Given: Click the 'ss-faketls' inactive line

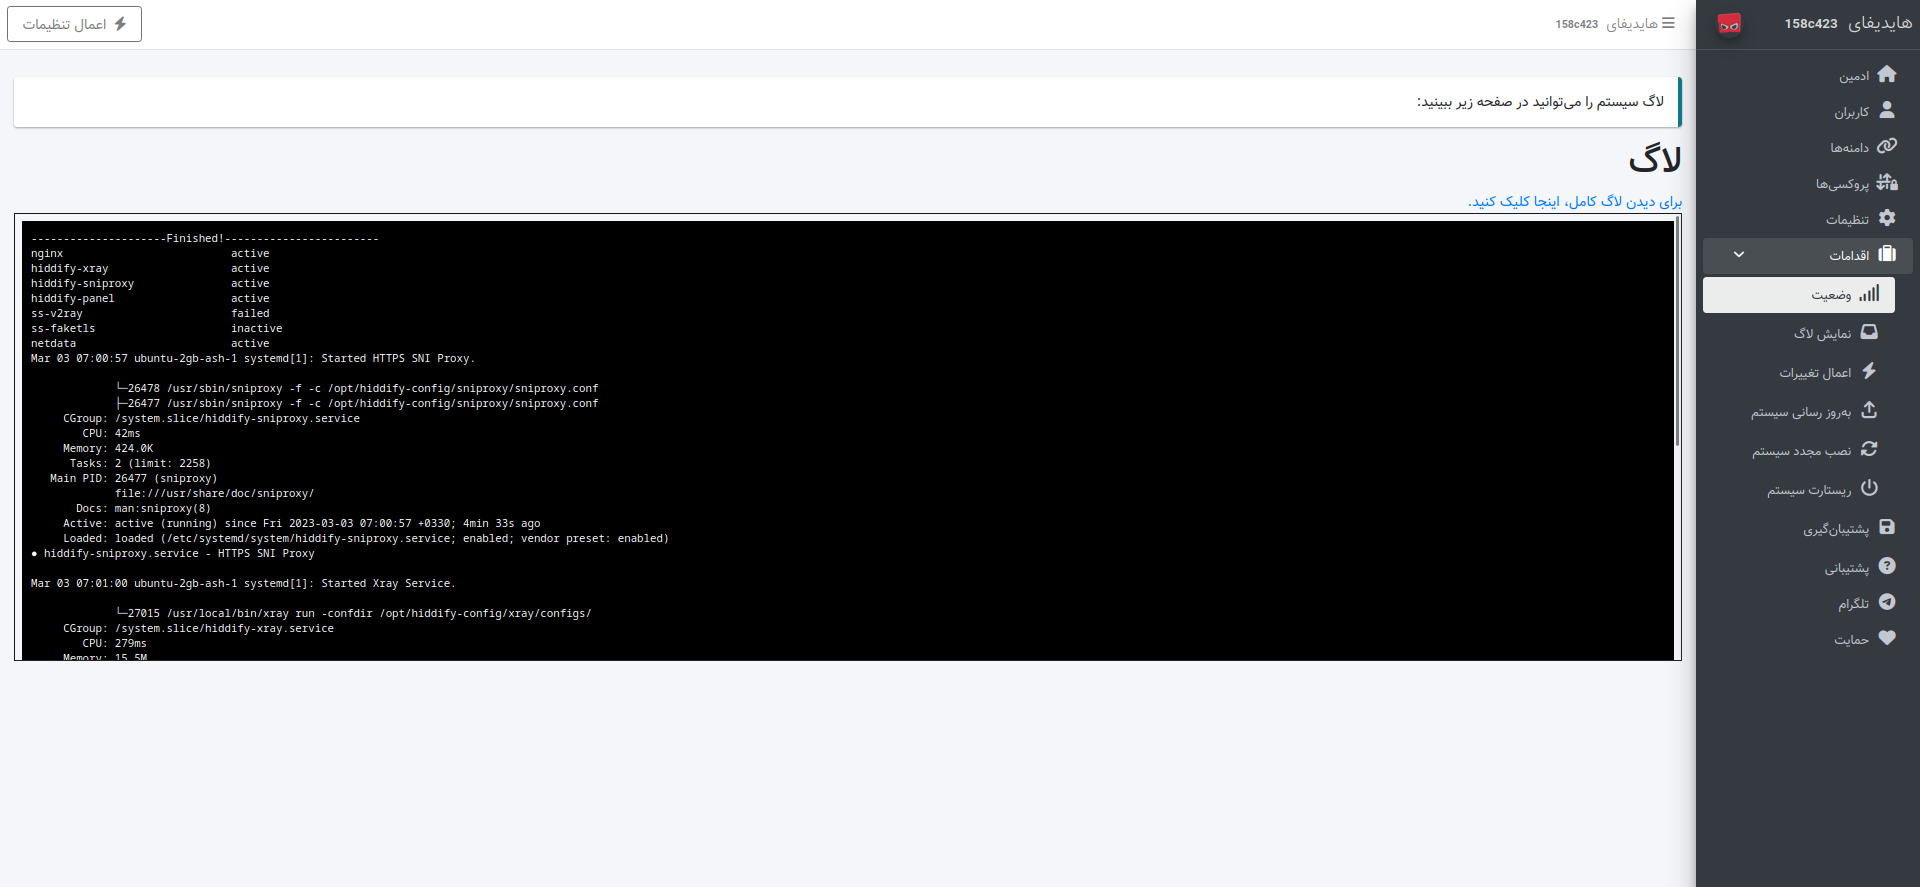Looking at the screenshot, I should pyautogui.click(x=156, y=328).
